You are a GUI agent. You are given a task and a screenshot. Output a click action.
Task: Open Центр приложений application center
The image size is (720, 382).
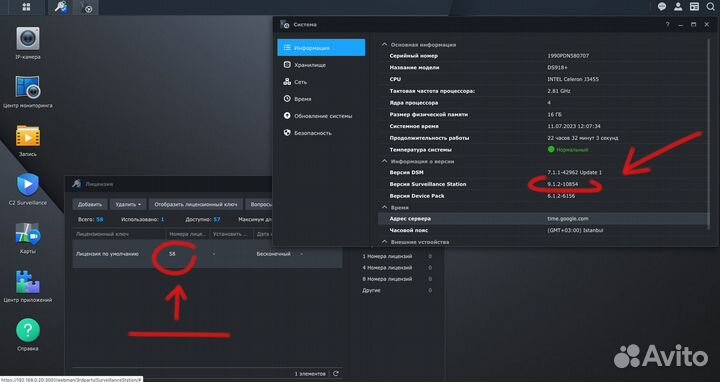(28, 286)
